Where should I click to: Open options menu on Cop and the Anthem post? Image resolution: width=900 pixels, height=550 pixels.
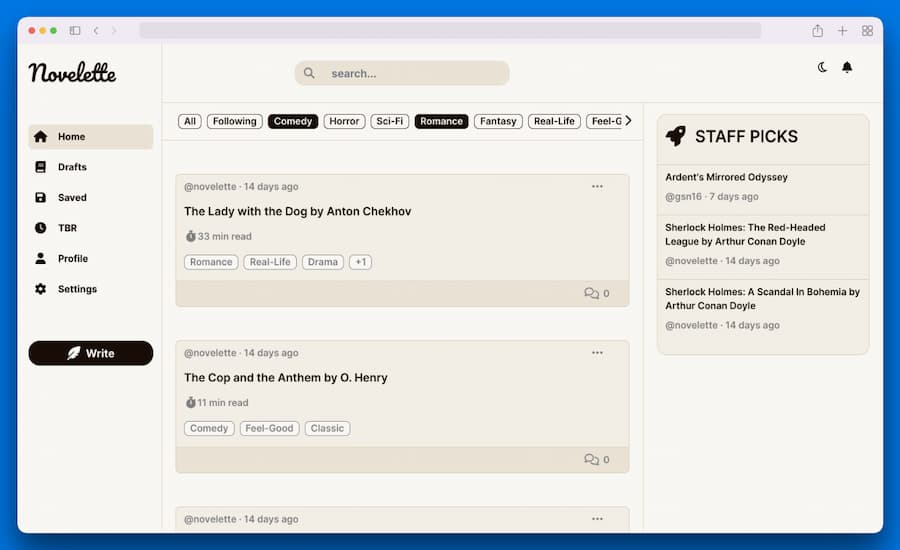click(598, 353)
